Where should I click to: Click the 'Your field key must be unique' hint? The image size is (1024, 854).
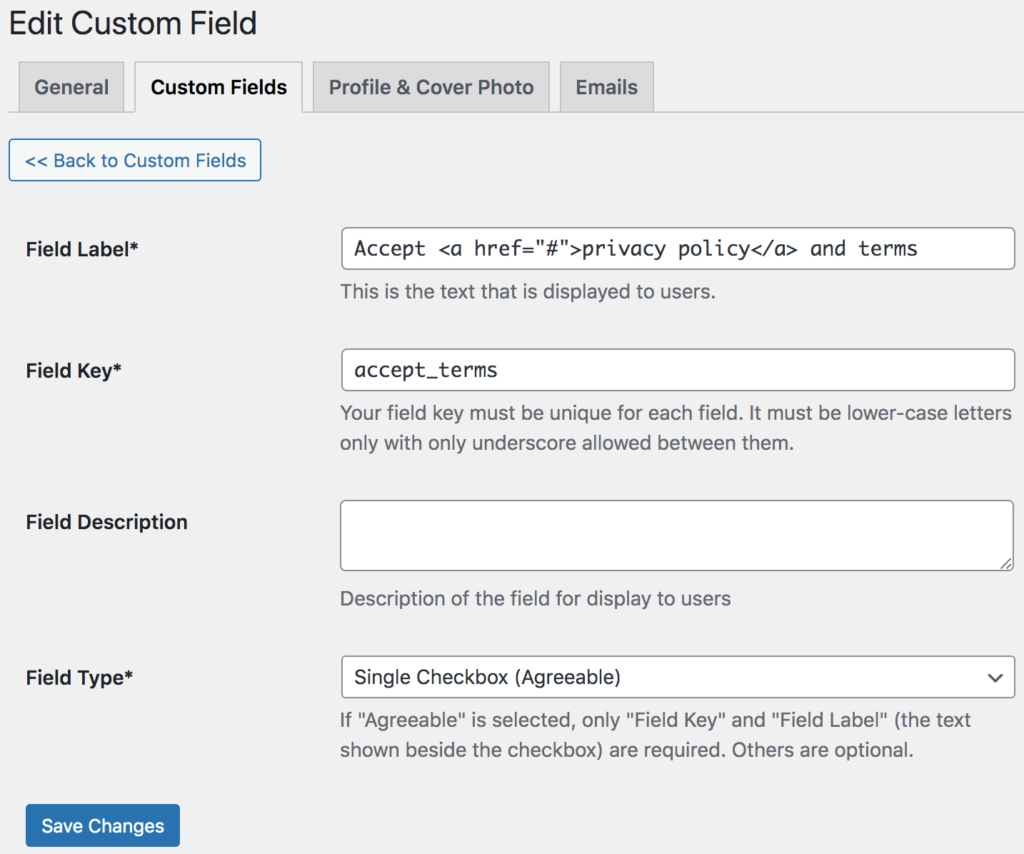tap(676, 428)
